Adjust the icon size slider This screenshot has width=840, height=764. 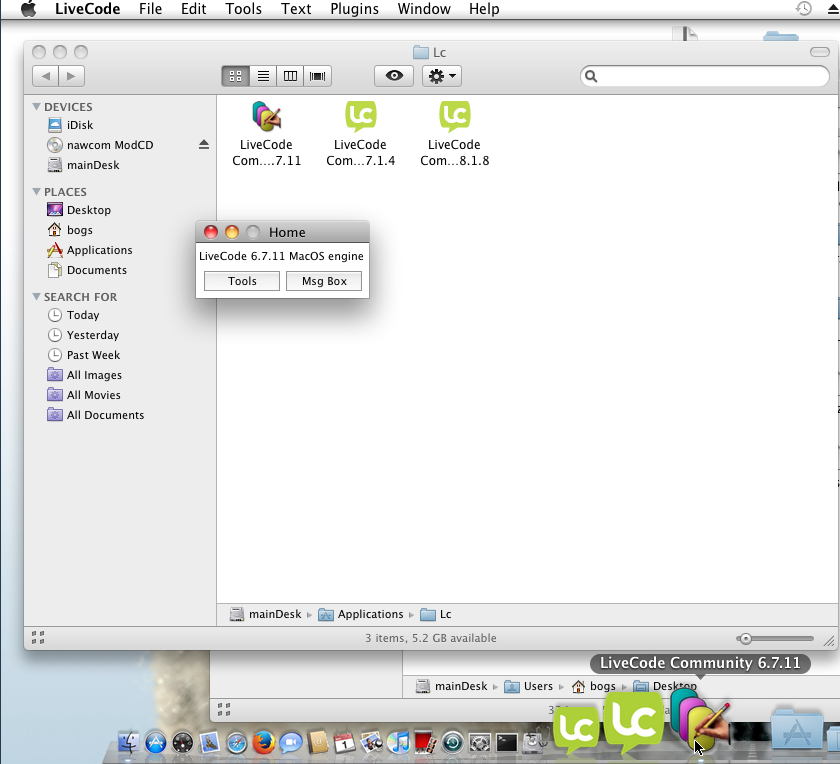tap(746, 638)
